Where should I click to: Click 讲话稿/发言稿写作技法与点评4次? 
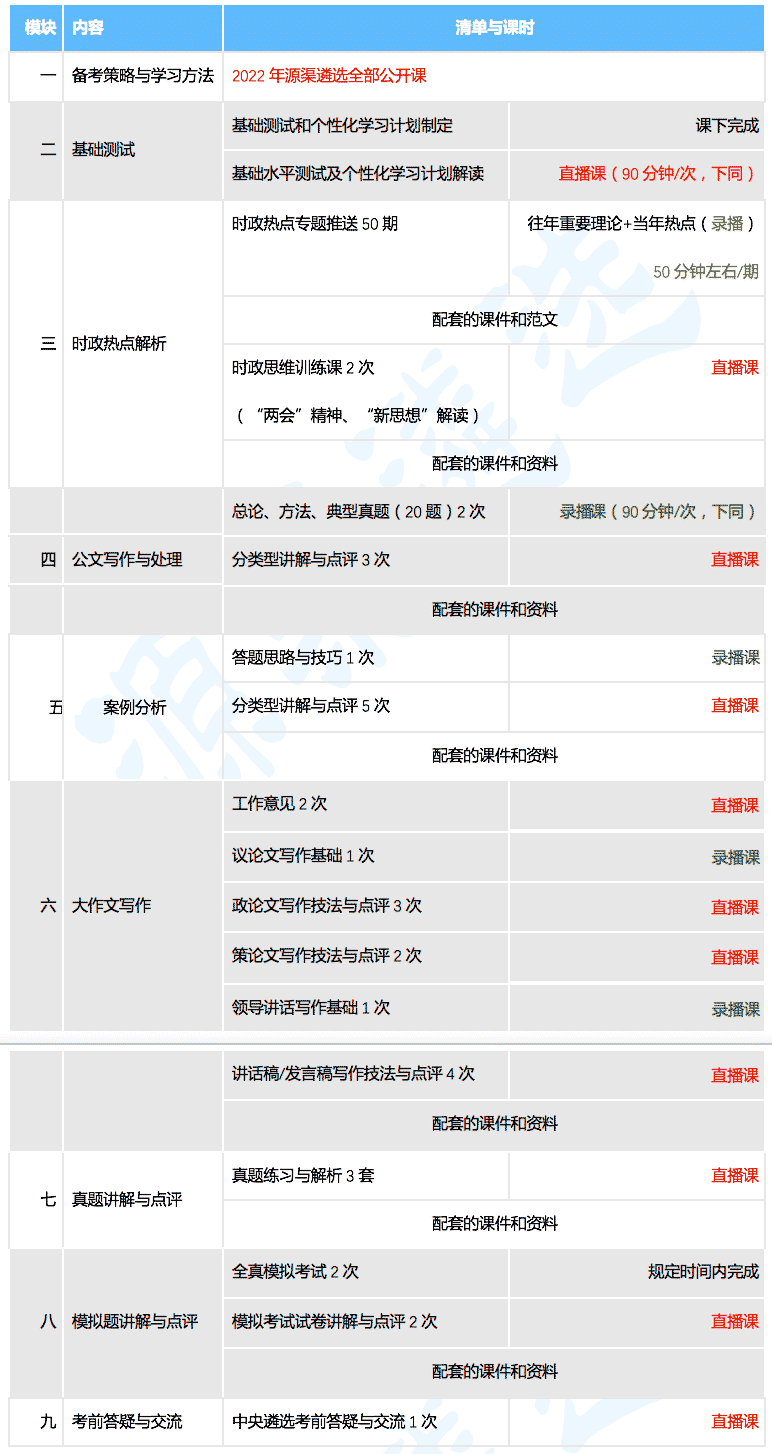pos(353,1074)
